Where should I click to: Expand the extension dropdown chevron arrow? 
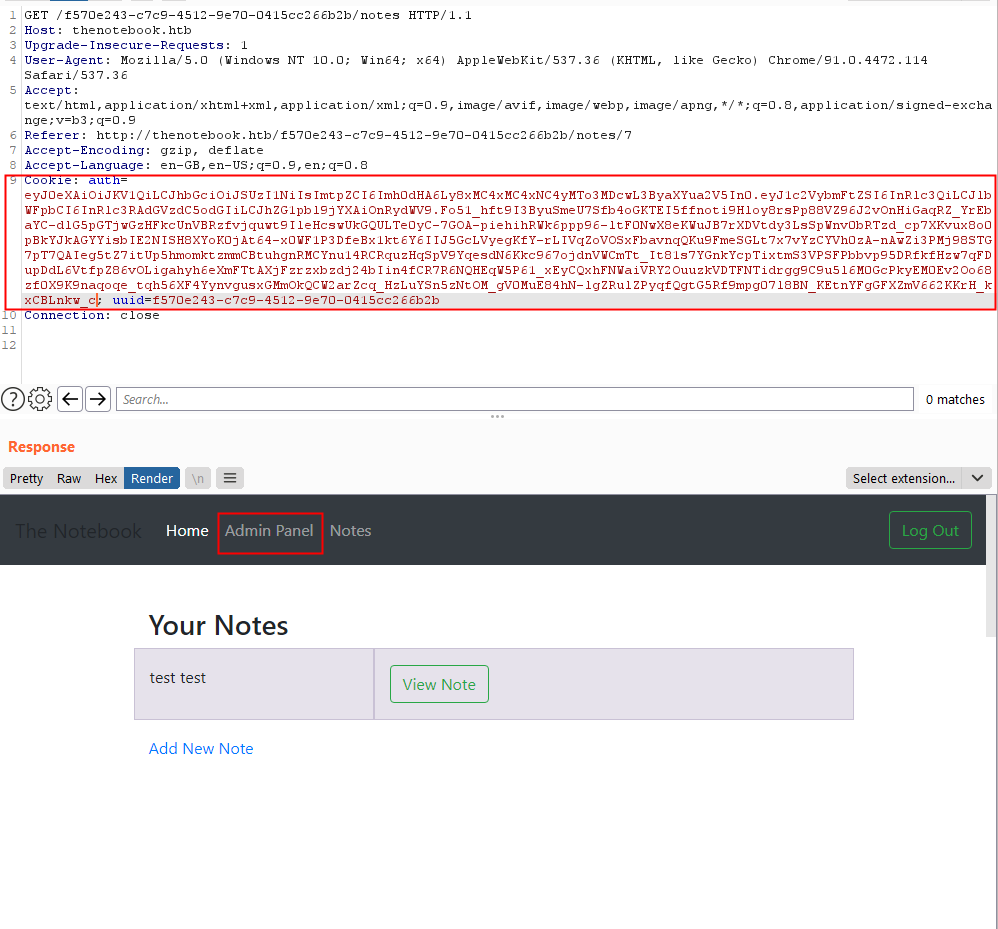click(x=977, y=478)
